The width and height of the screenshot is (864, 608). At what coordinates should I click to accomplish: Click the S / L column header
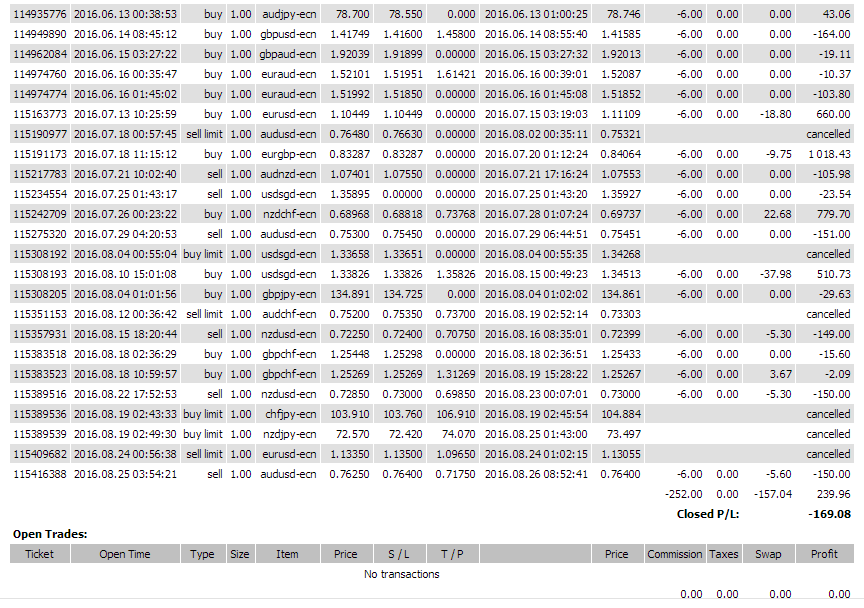(399, 554)
